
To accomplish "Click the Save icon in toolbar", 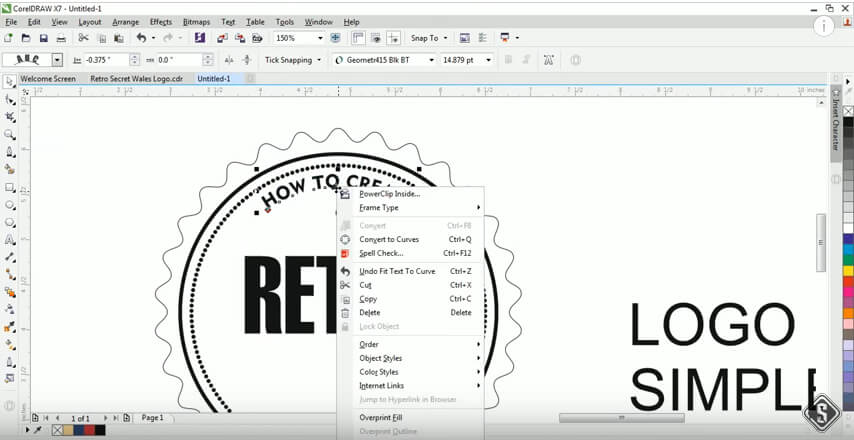I will (x=43, y=38).
